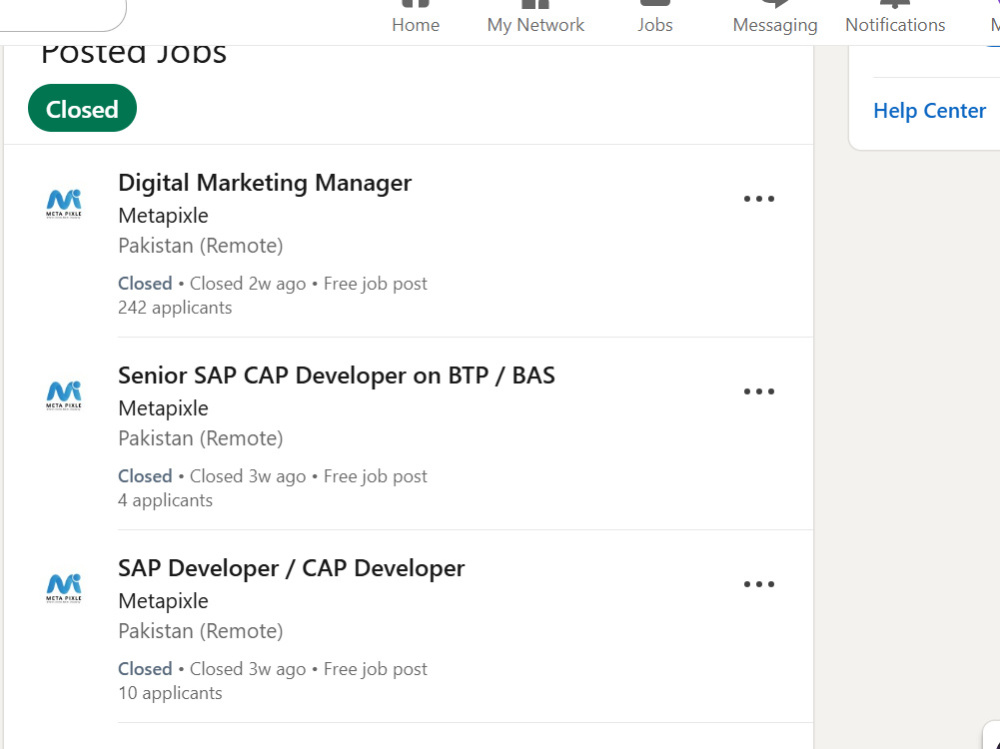Click Metapixle logo beside Senior SAP CAP Developer

coord(64,396)
